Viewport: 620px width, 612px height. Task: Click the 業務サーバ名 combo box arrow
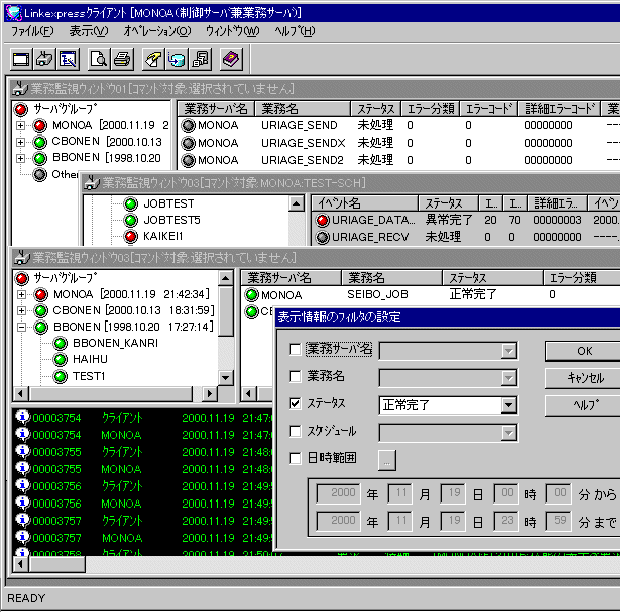(508, 351)
